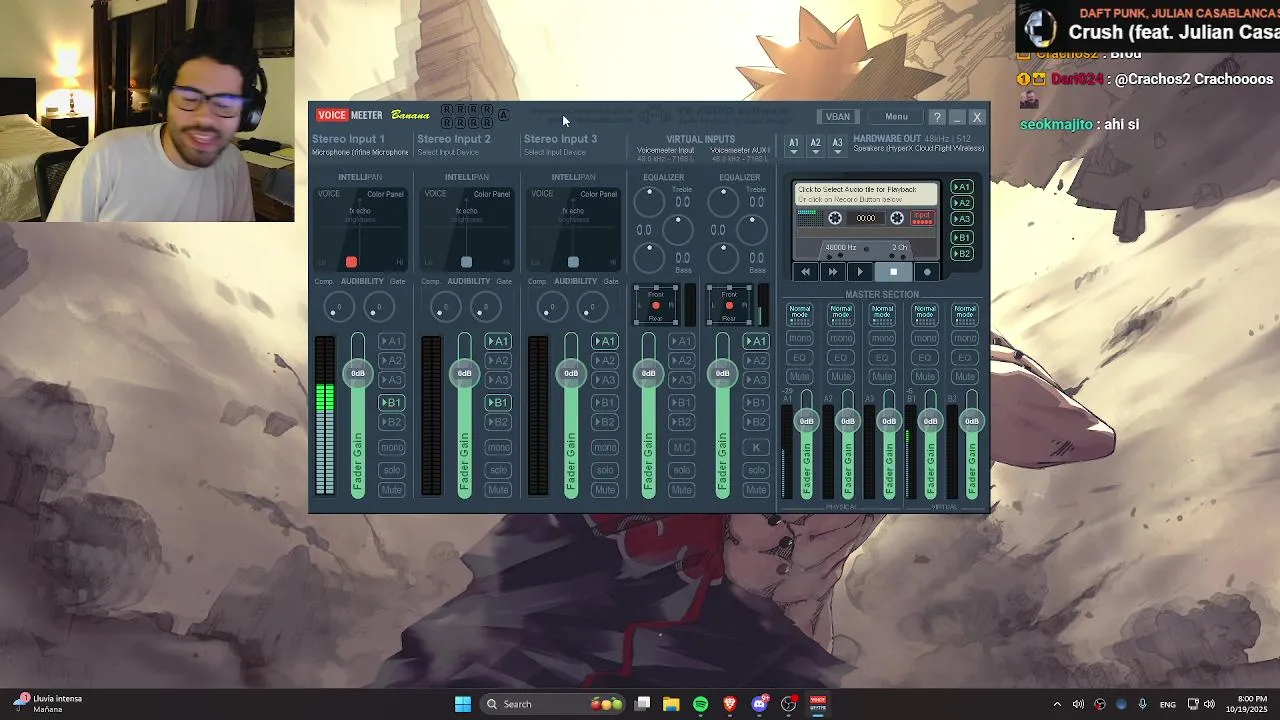The height and width of the screenshot is (720, 1280).
Task: Open the Voicemeeter Menu
Action: click(x=896, y=117)
